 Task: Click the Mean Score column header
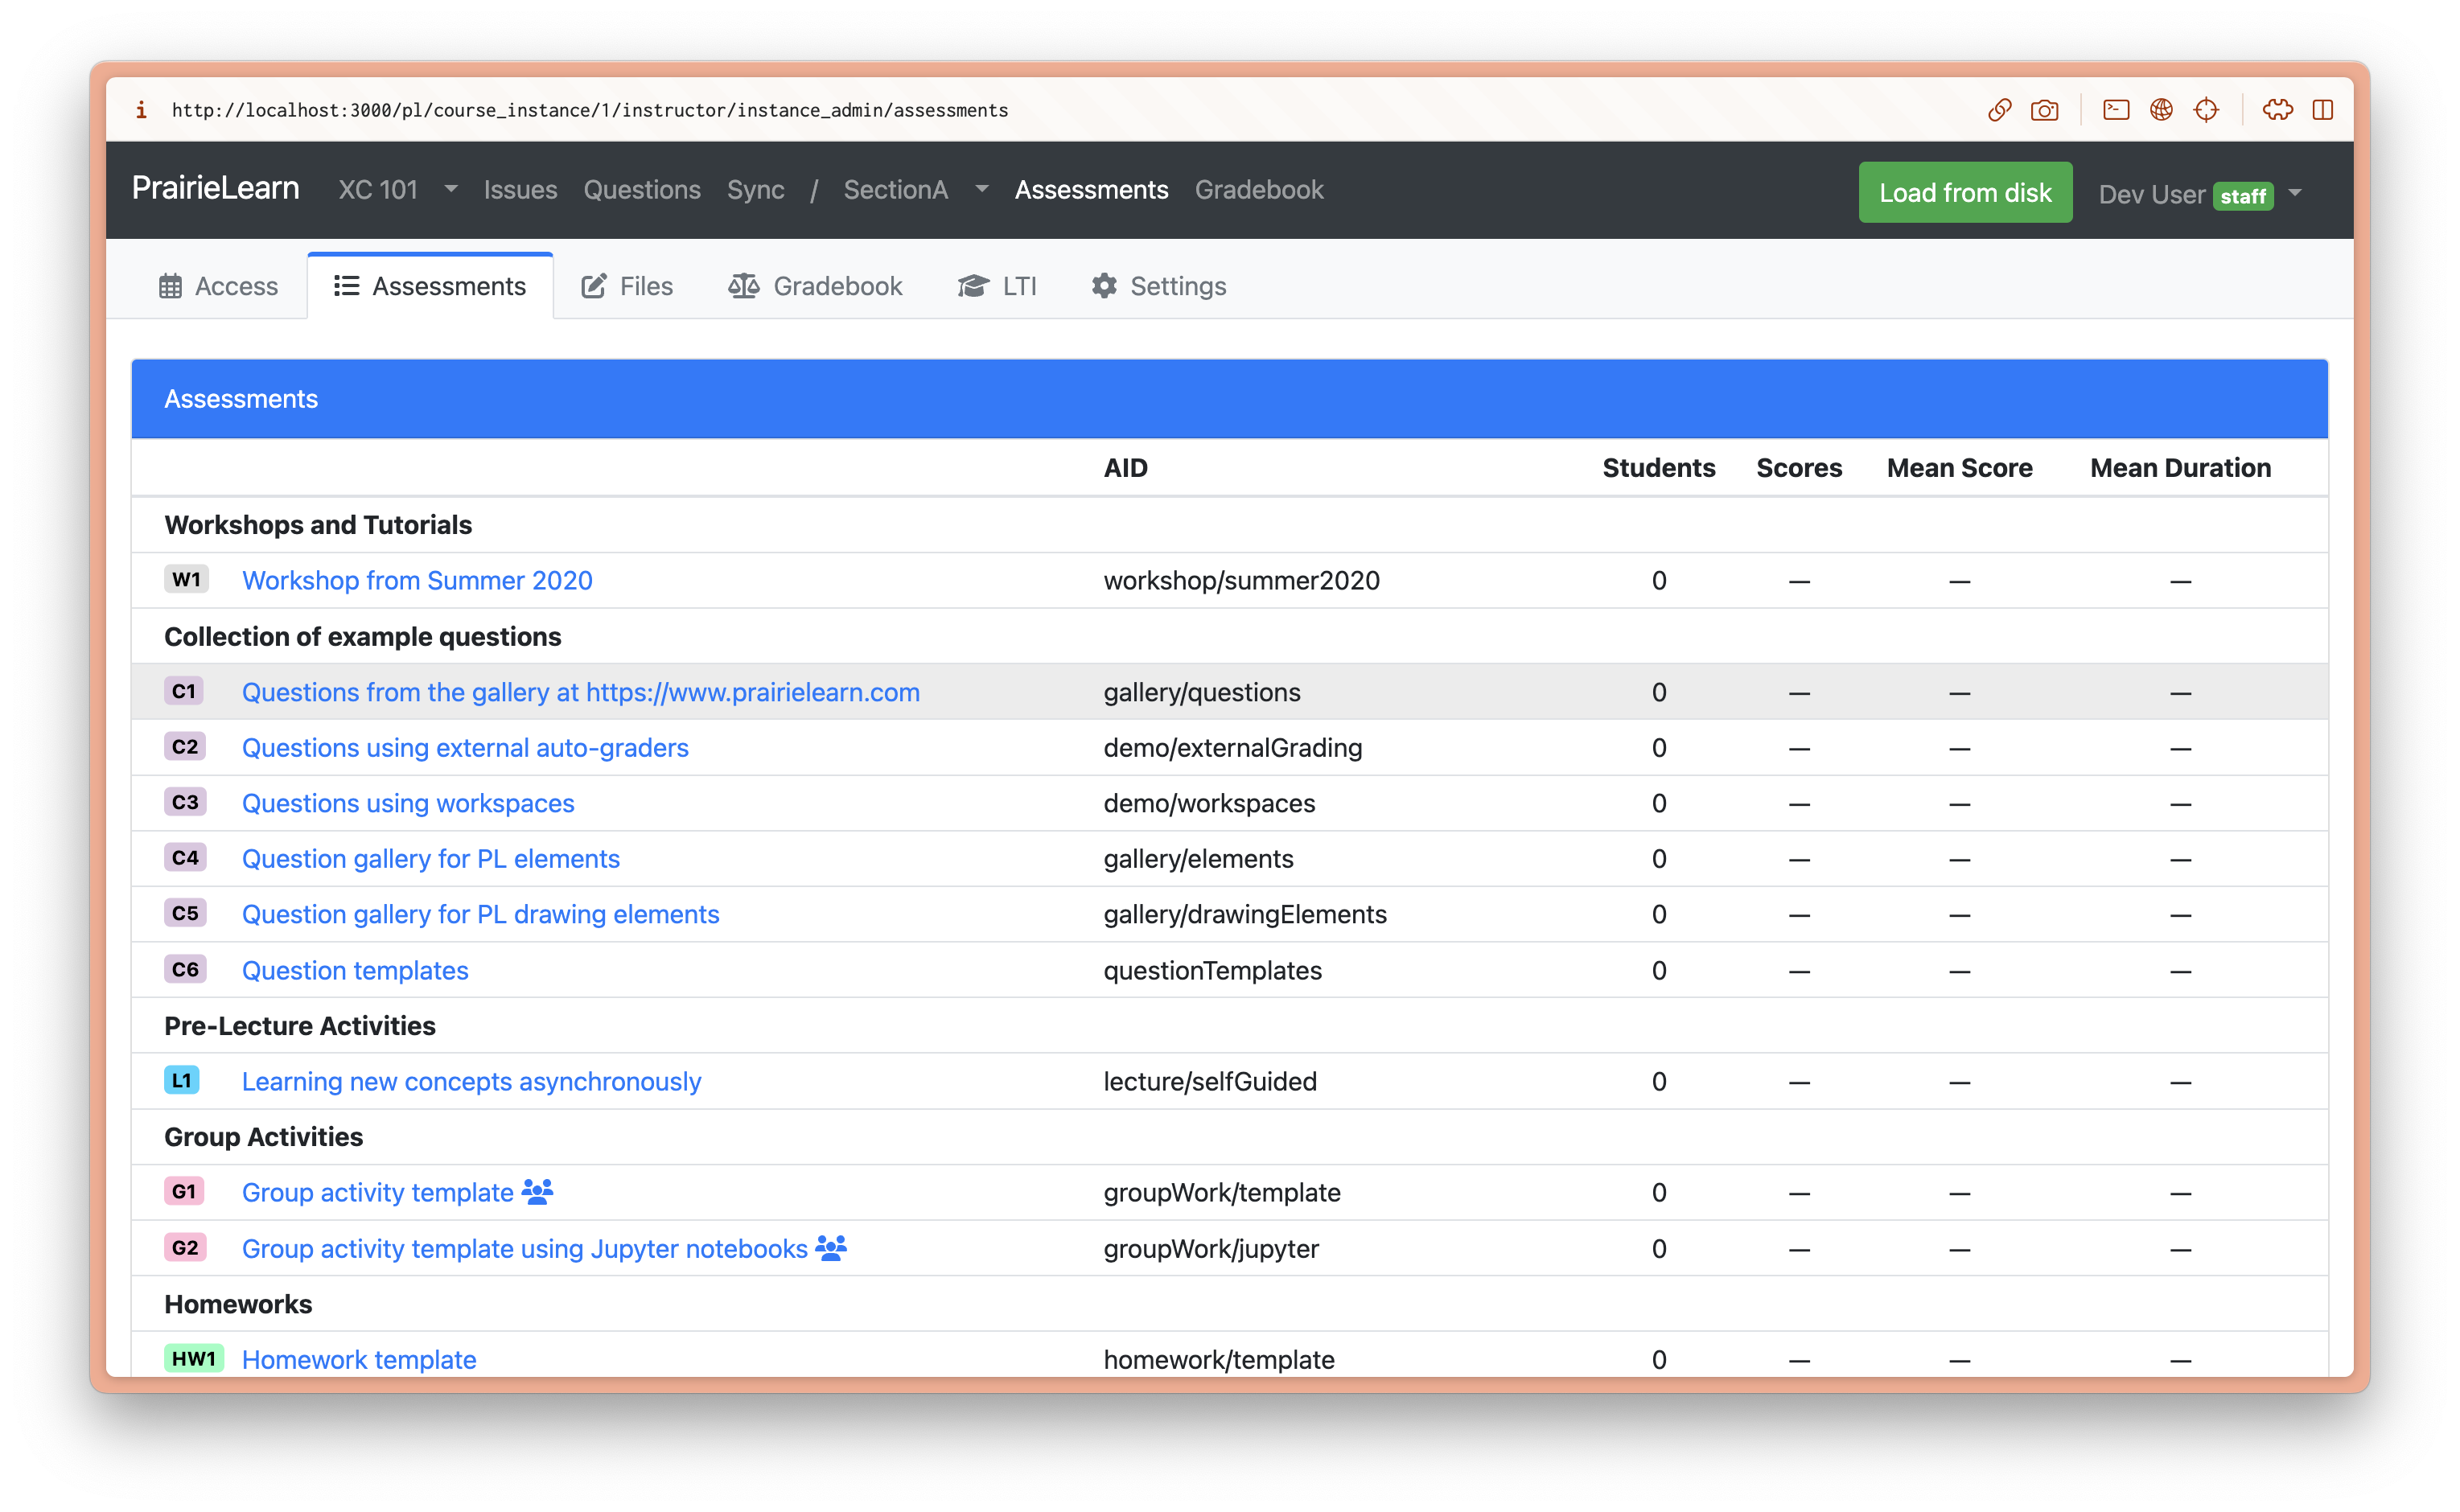1959,467
